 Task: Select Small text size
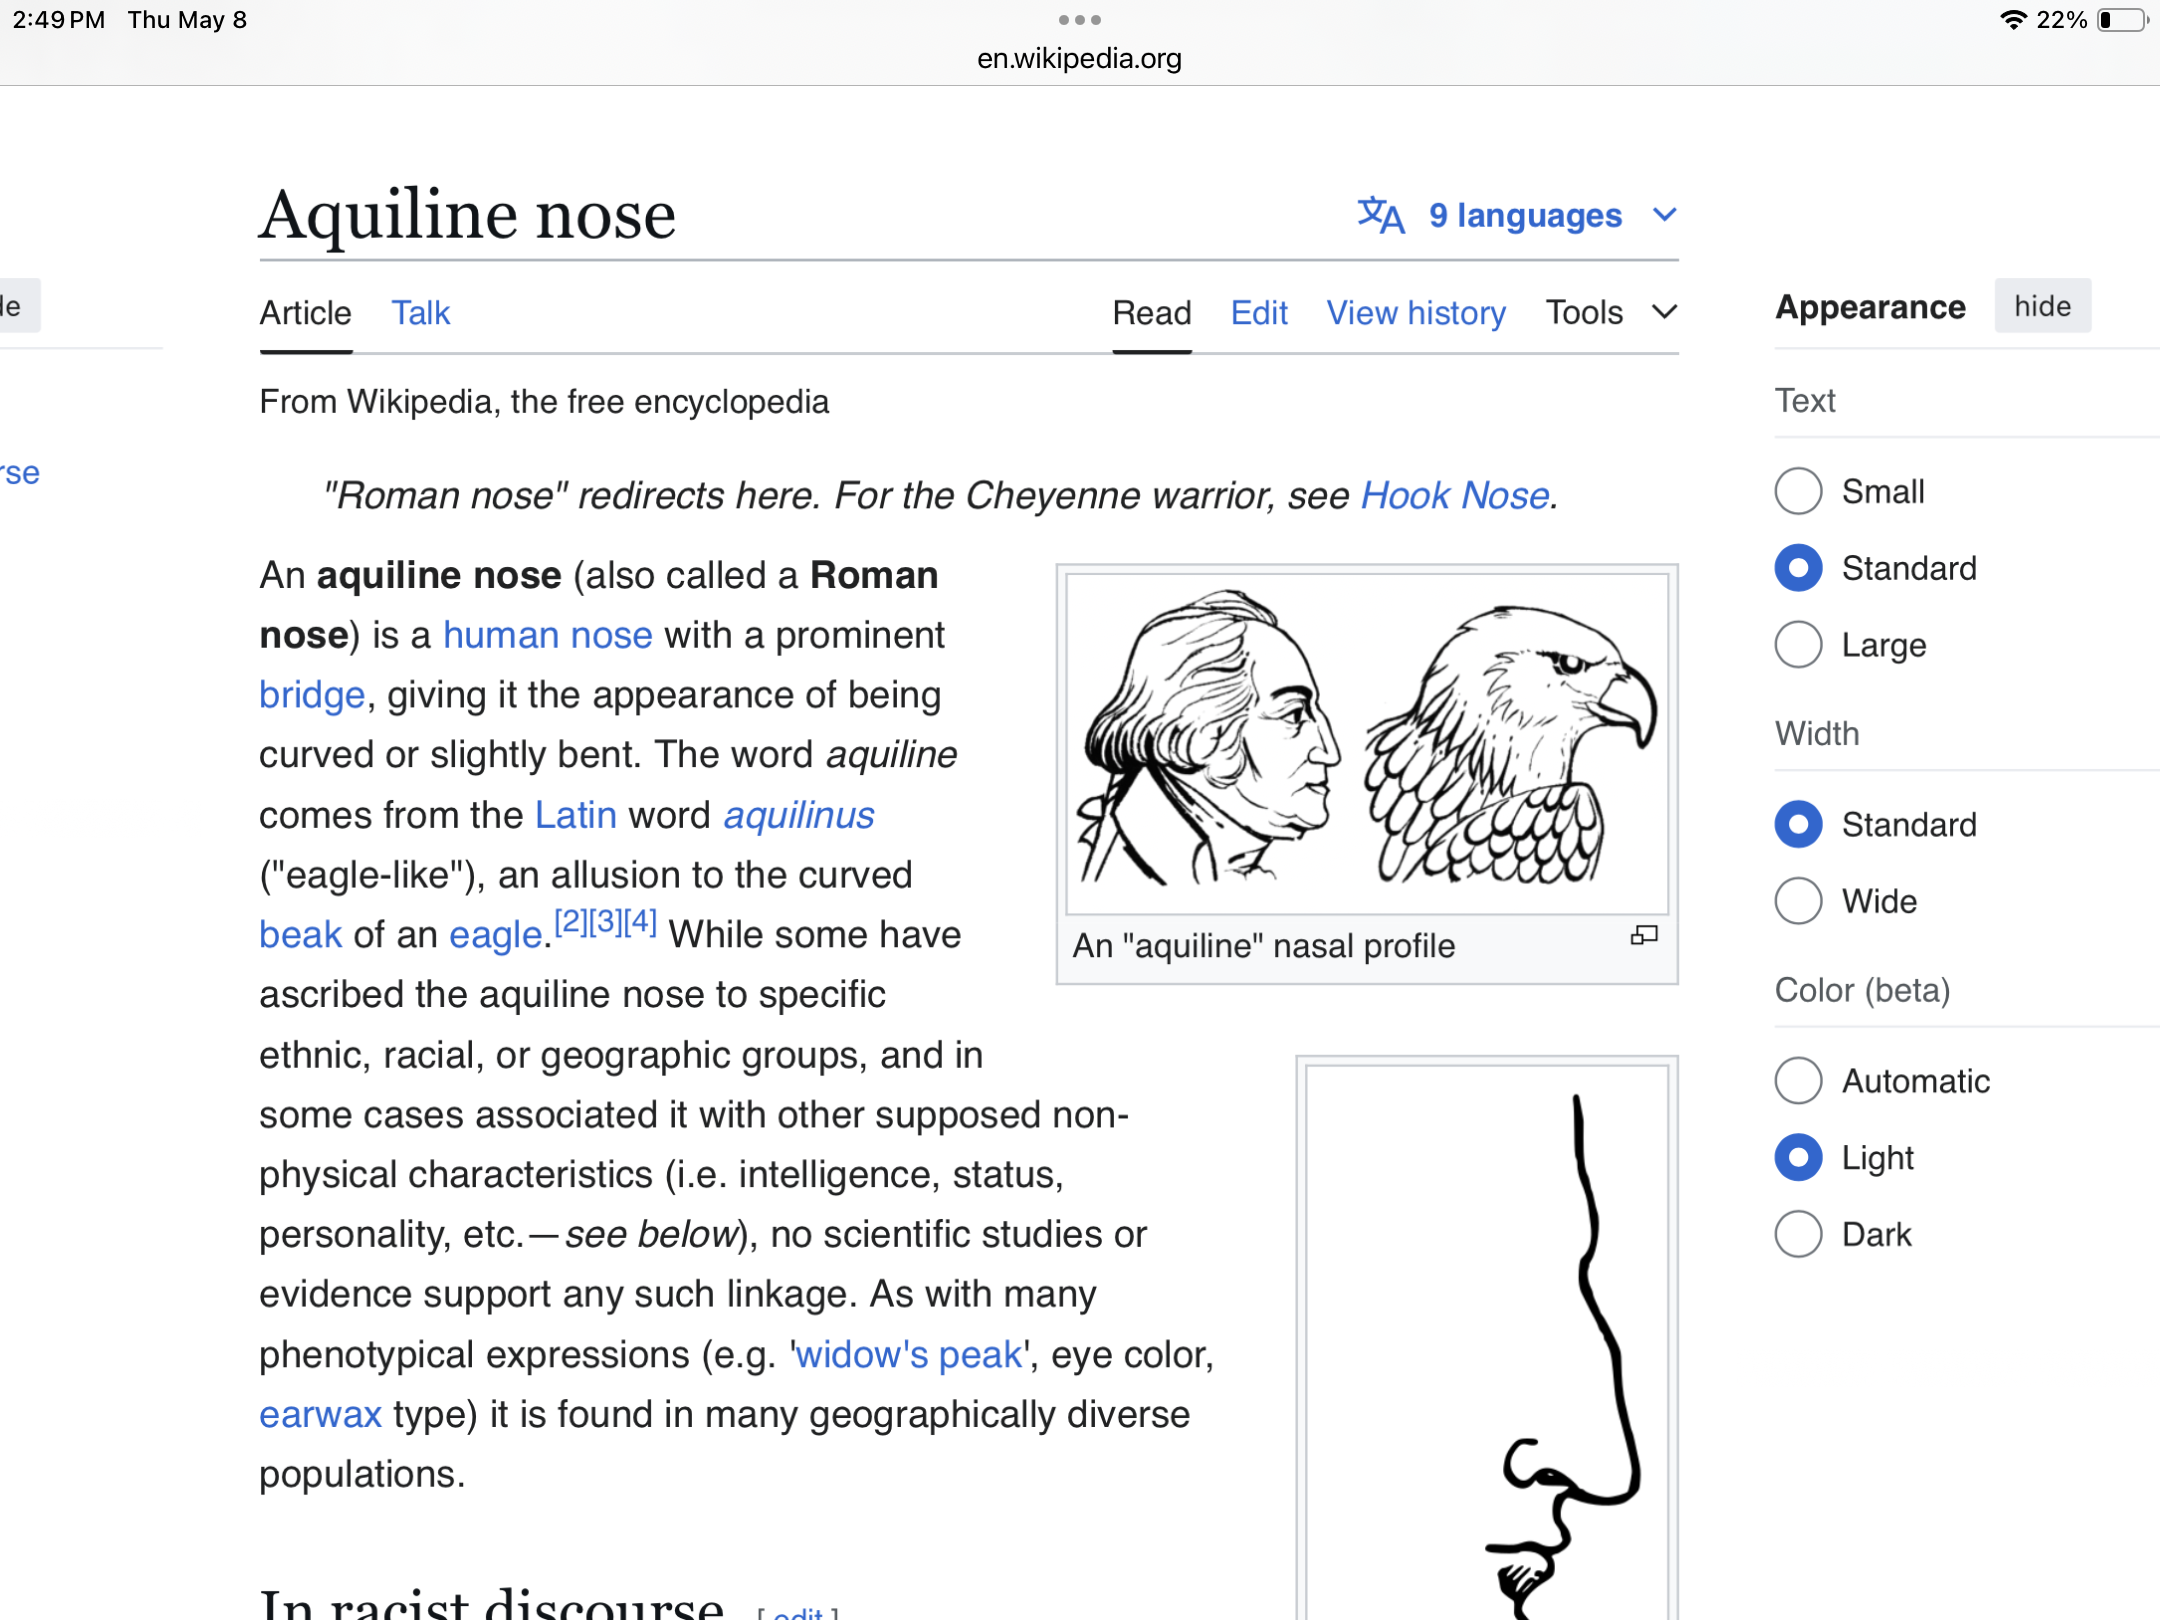(x=1798, y=491)
